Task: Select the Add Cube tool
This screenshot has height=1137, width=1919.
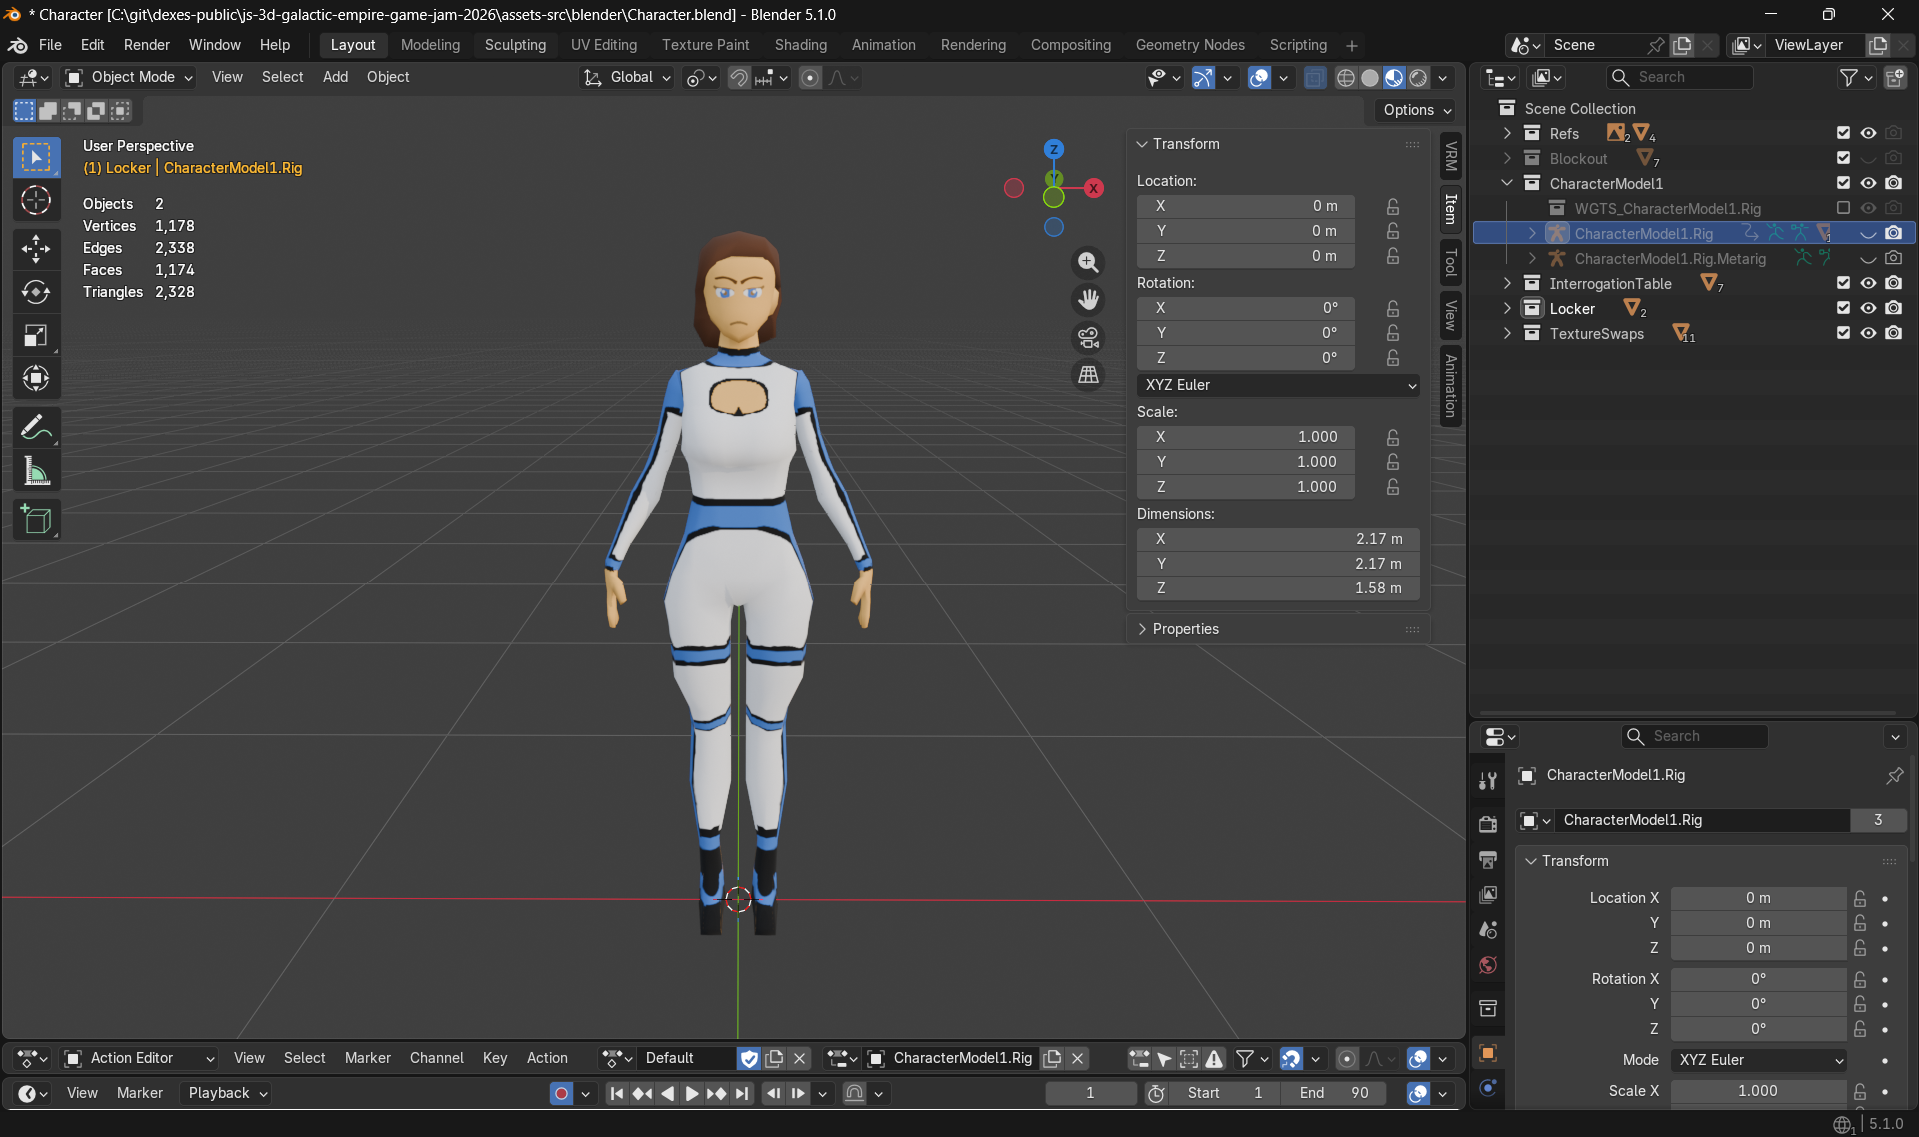Action: (x=36, y=519)
